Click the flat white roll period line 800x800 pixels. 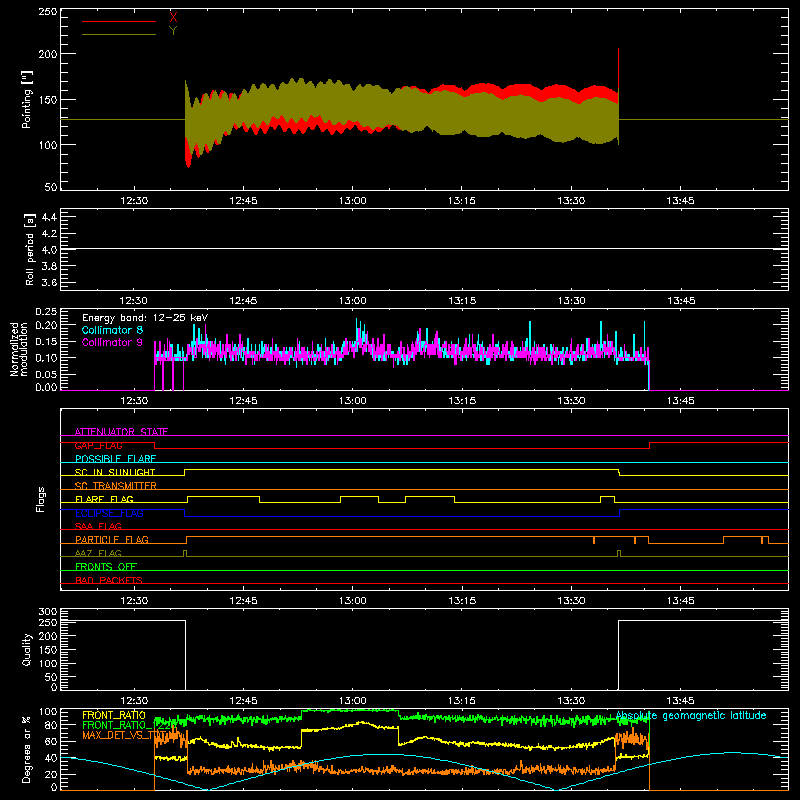click(424, 249)
